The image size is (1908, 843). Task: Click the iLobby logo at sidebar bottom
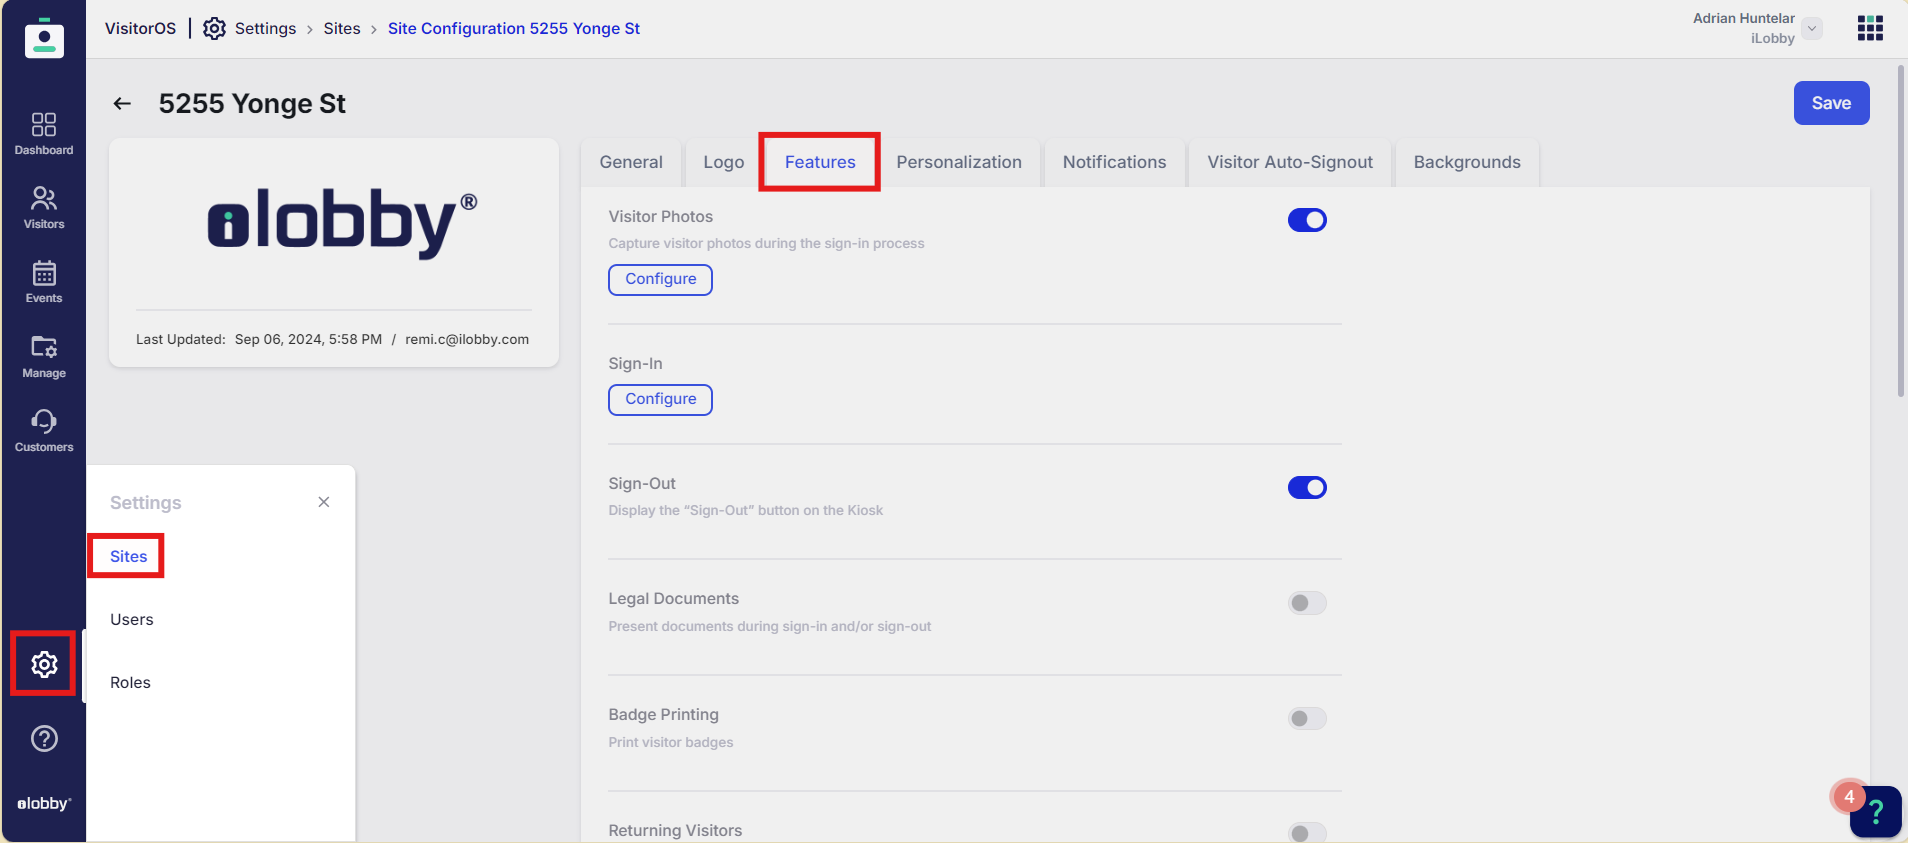coord(44,804)
